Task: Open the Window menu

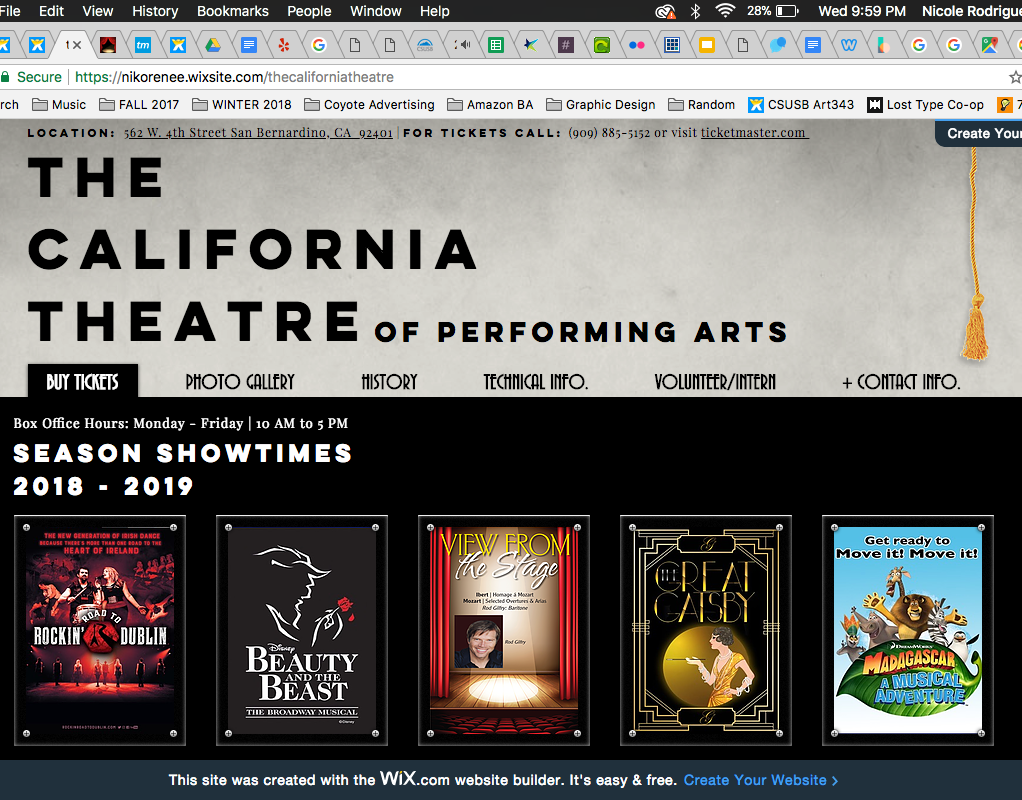Action: [x=375, y=11]
